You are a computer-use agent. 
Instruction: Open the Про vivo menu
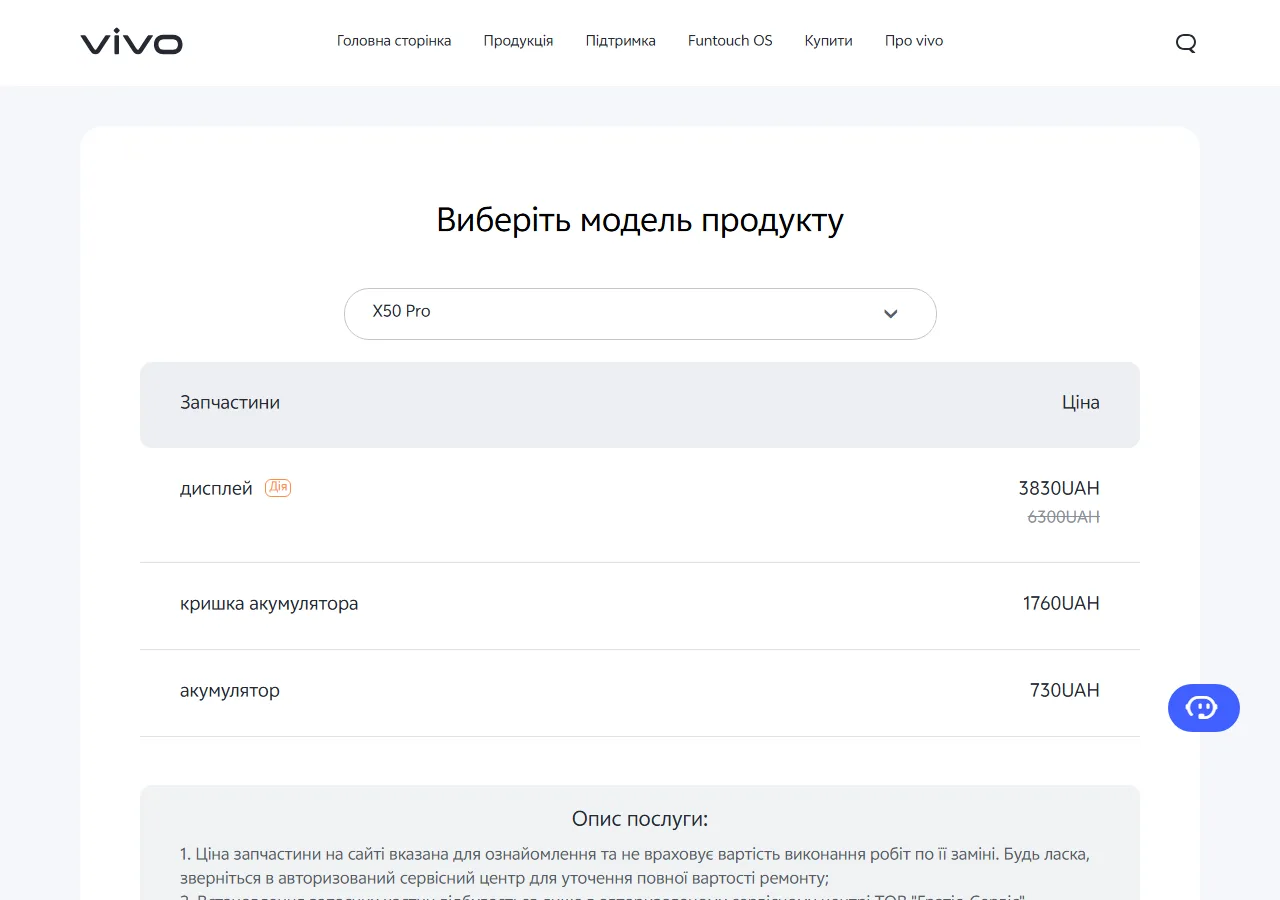click(914, 41)
